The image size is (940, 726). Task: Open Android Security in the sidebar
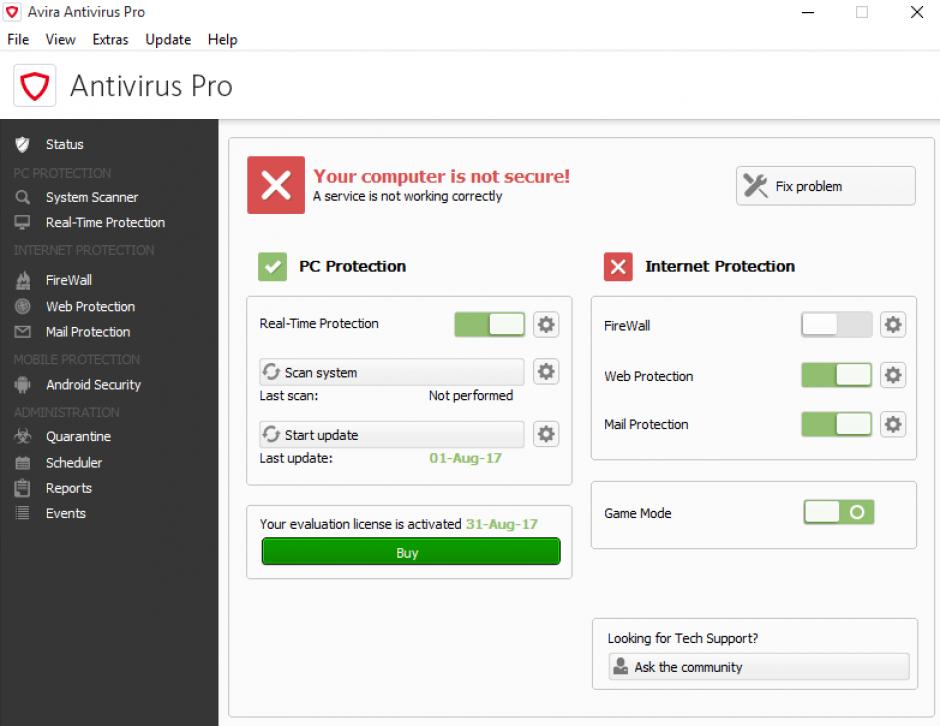point(93,385)
